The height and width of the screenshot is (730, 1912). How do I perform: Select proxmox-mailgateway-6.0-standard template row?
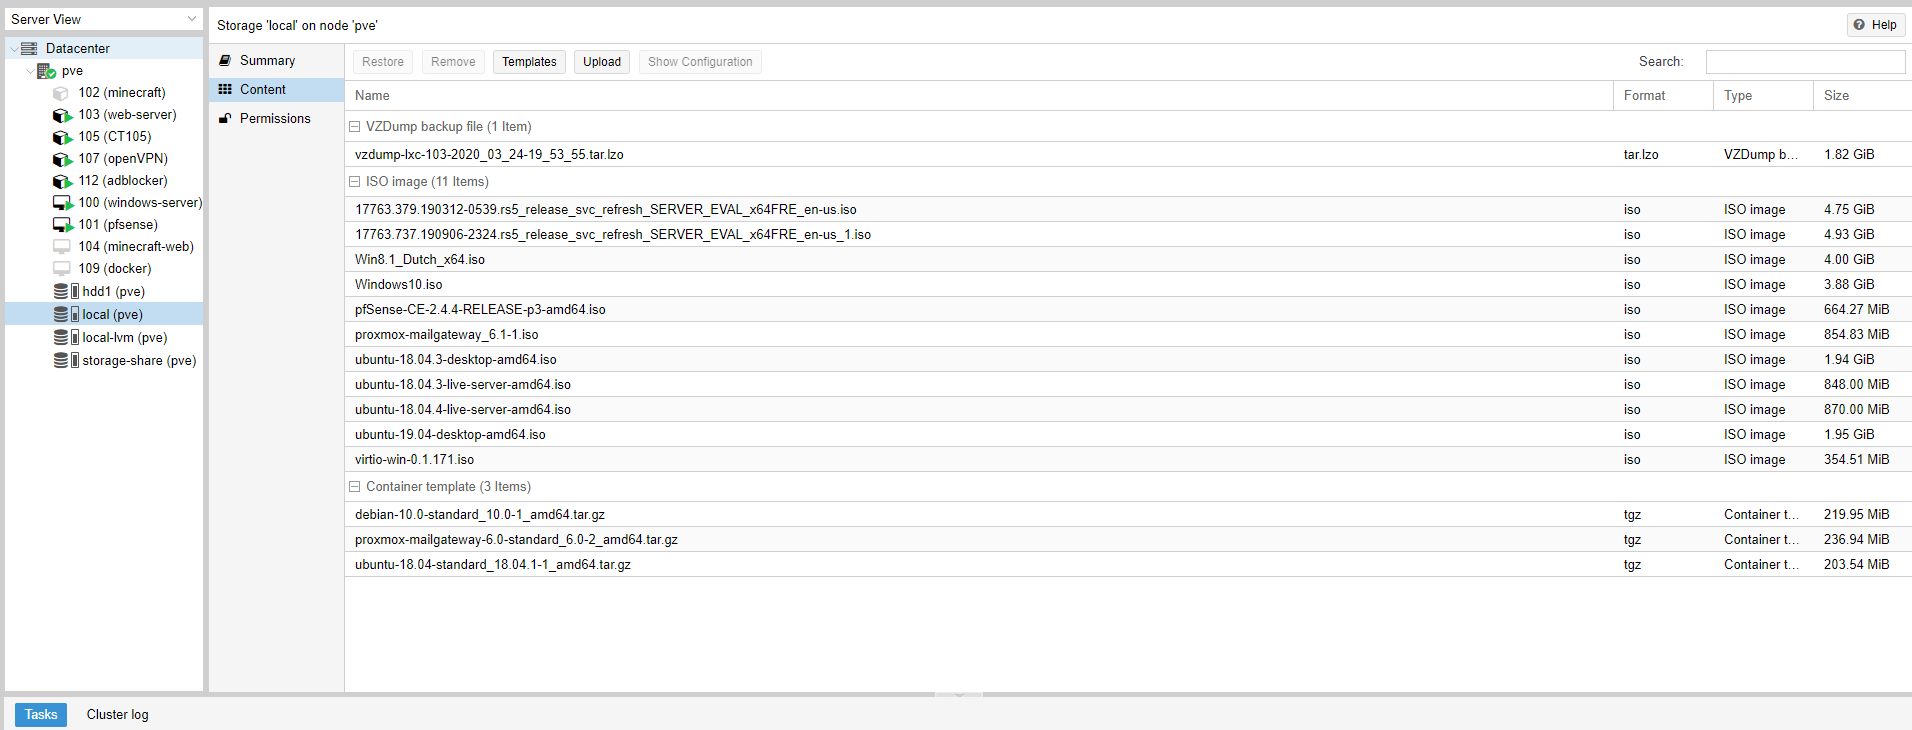(1128, 539)
